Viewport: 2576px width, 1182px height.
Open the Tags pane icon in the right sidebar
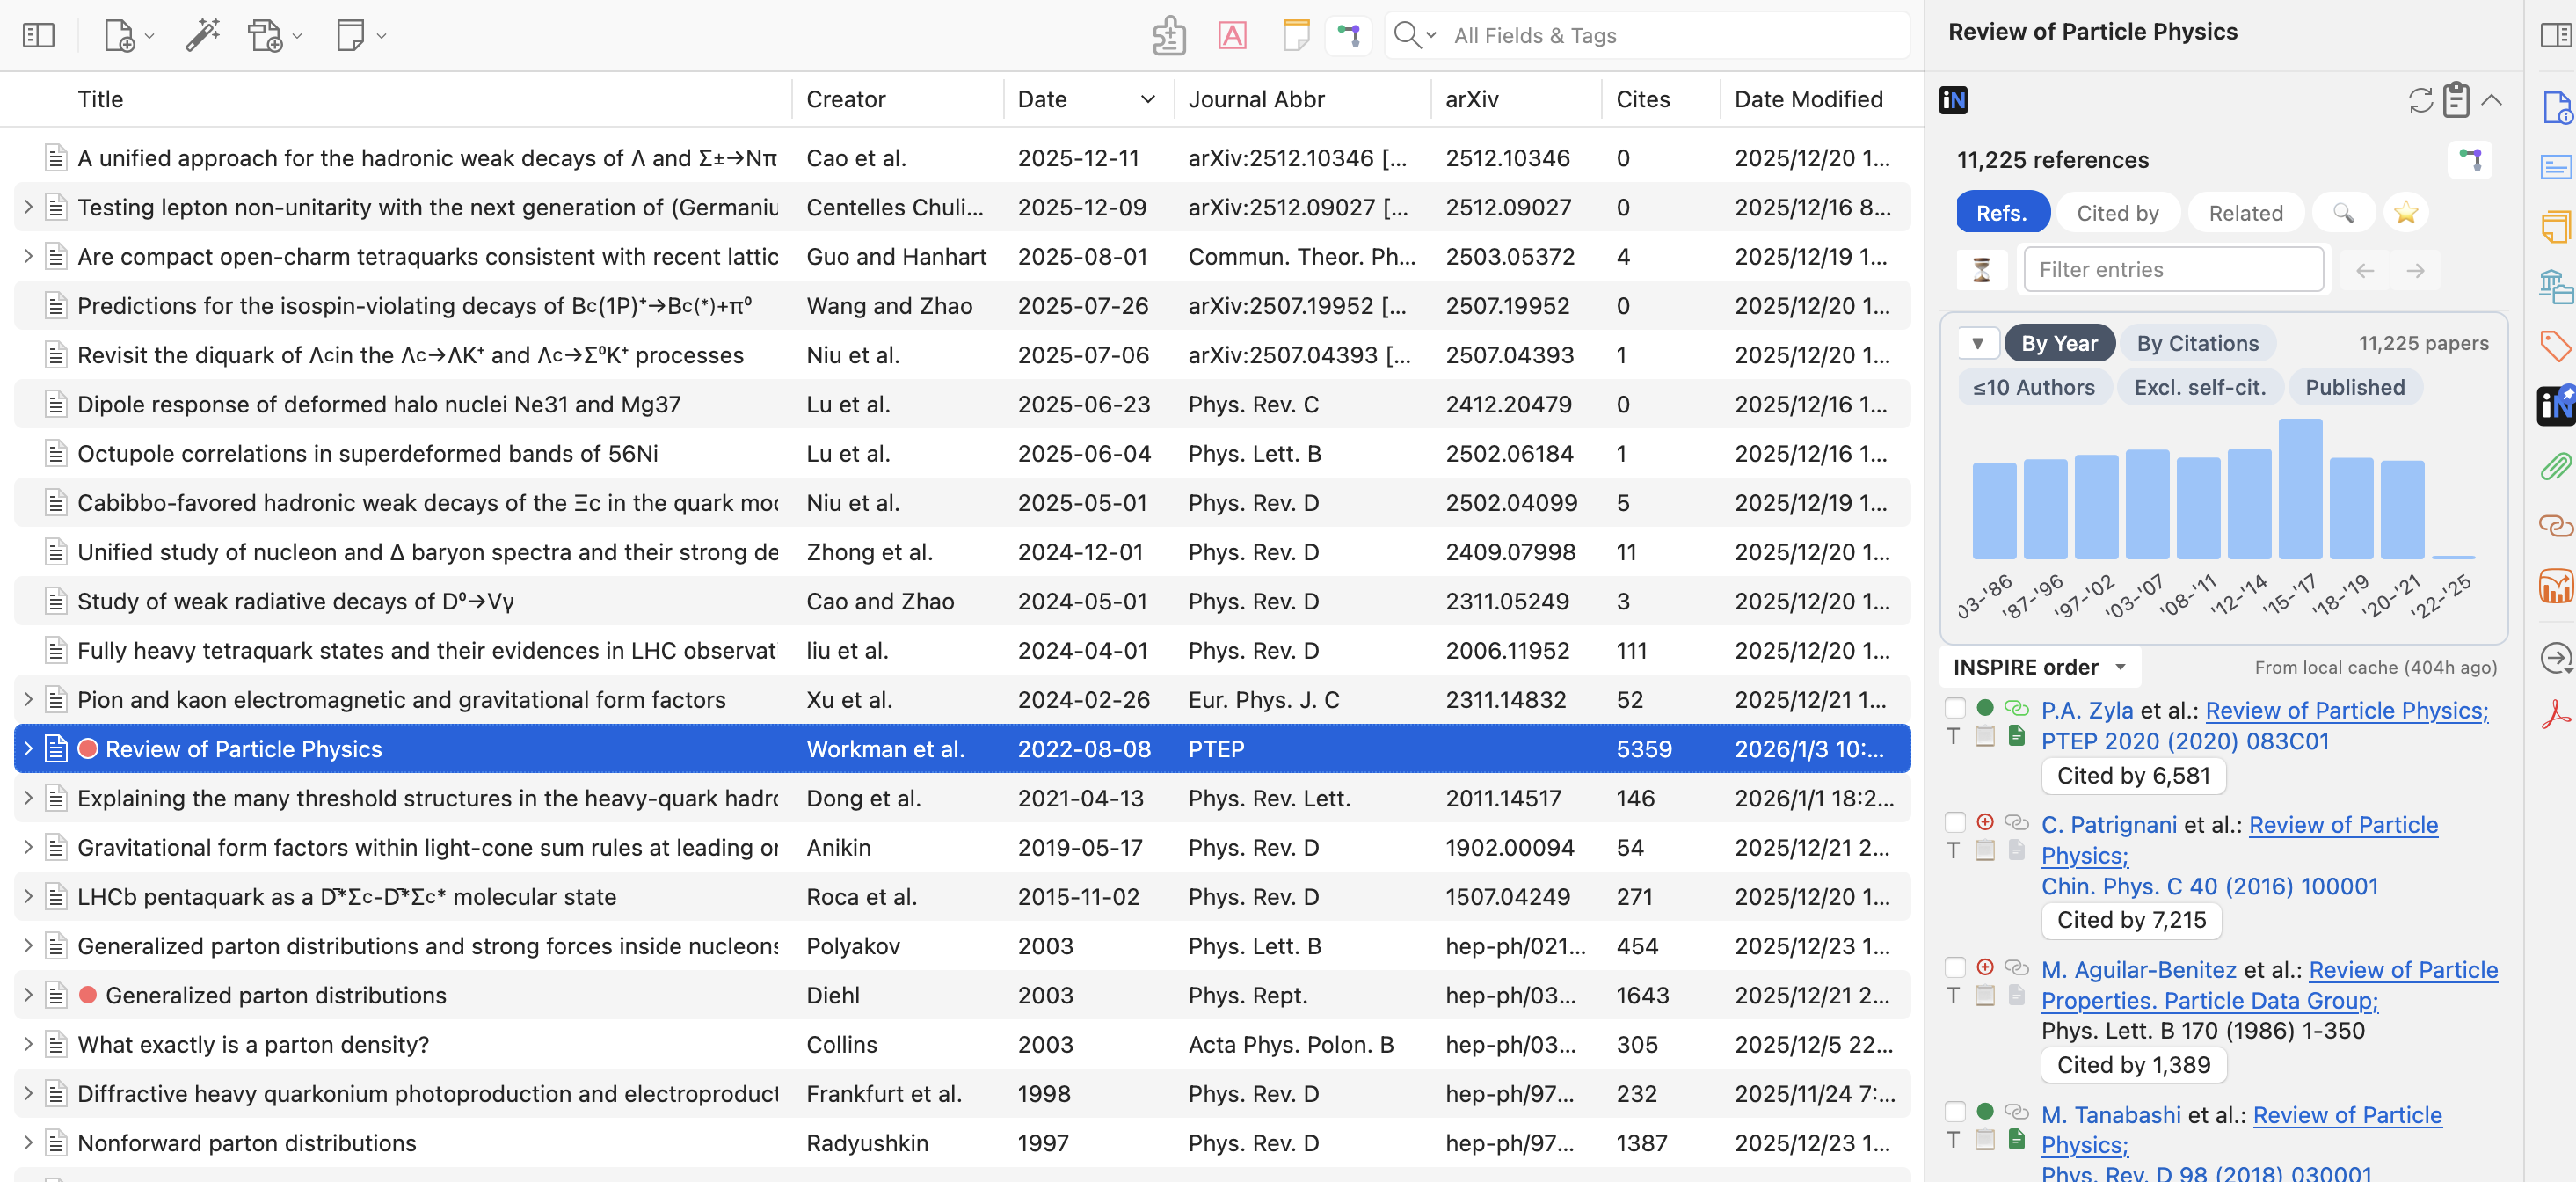tap(2555, 346)
